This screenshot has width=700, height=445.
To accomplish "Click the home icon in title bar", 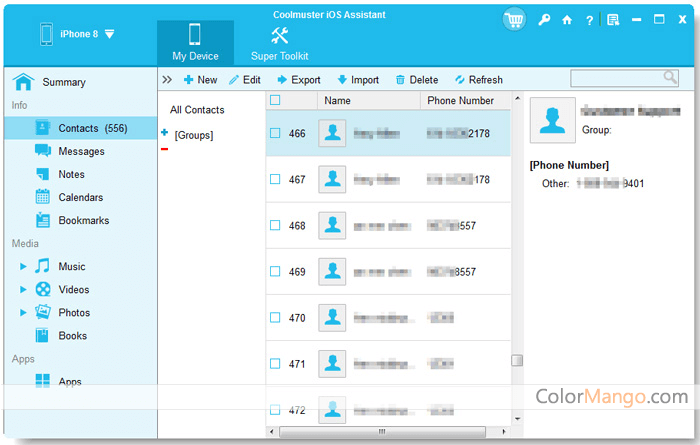I will coord(567,20).
